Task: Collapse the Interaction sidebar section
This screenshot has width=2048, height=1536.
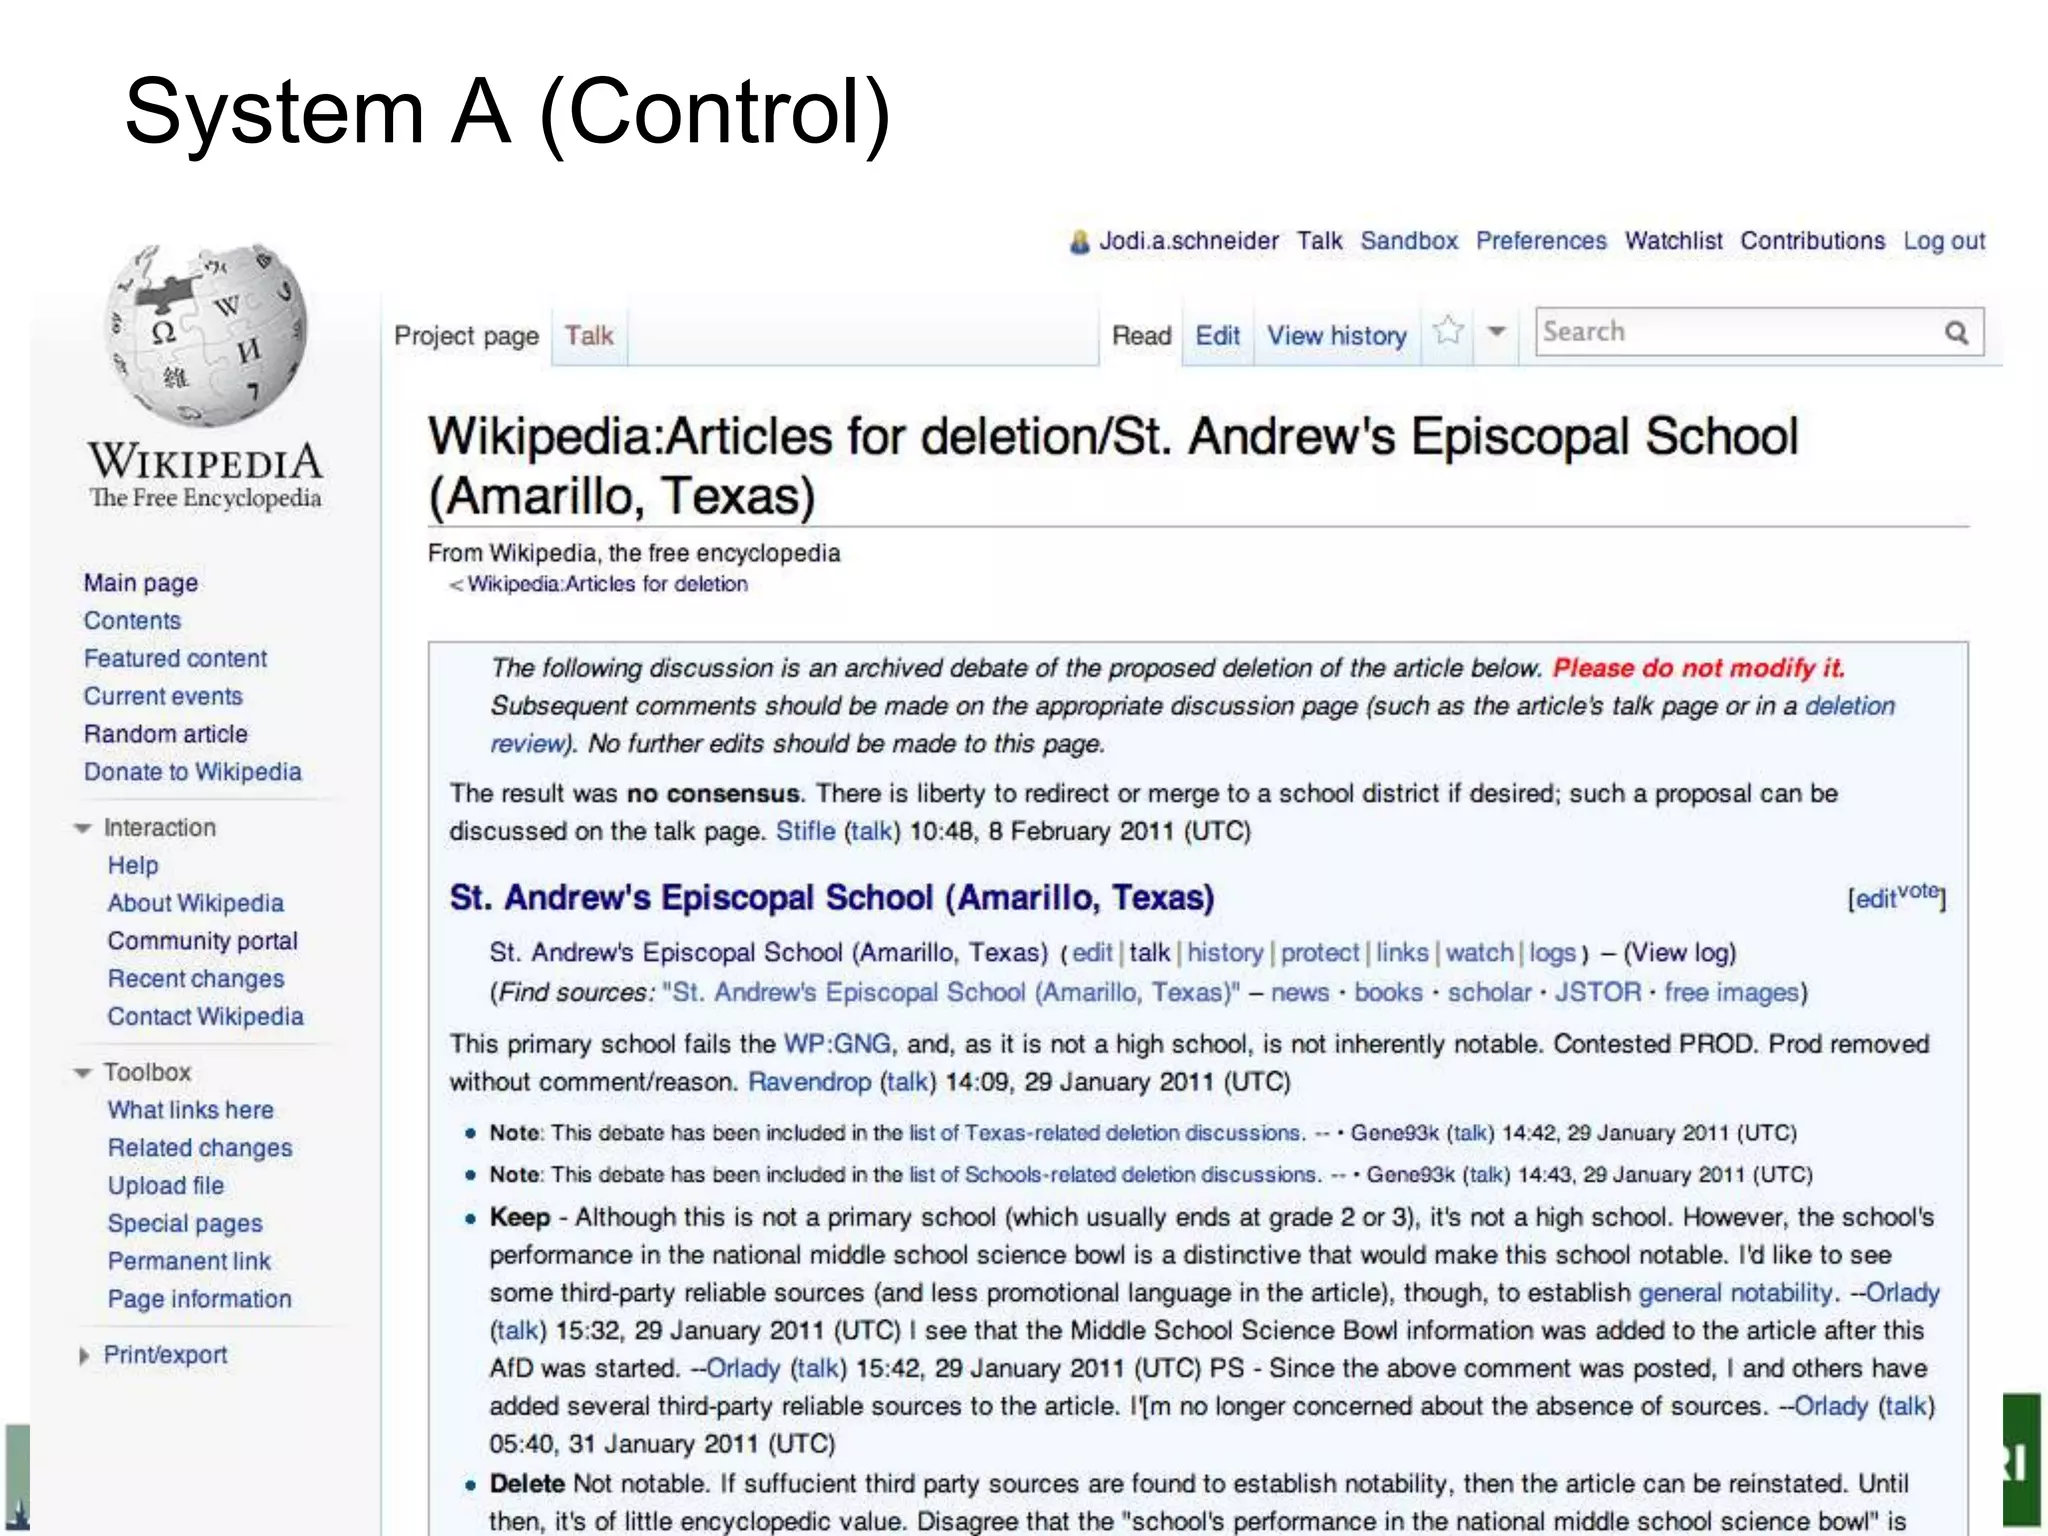Action: pos(83,828)
